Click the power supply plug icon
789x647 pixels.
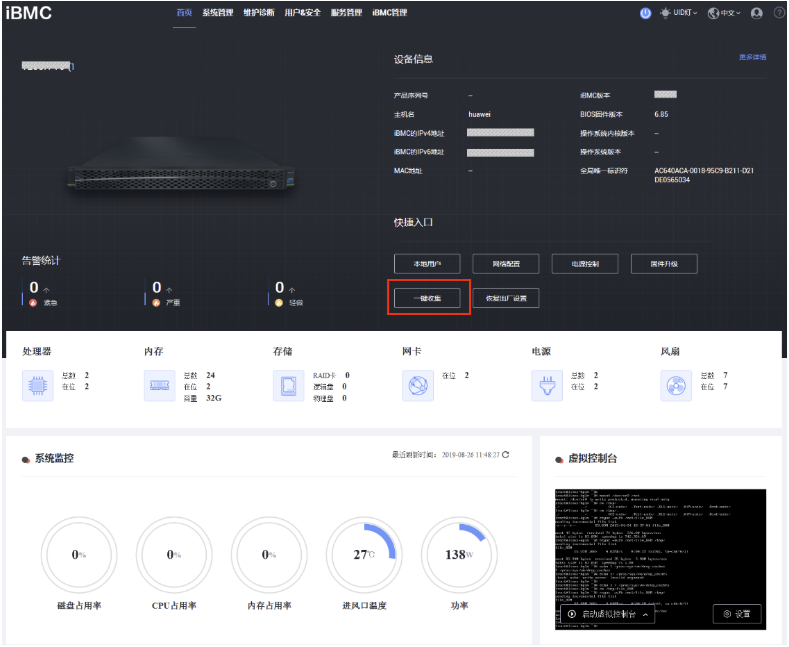click(x=547, y=385)
